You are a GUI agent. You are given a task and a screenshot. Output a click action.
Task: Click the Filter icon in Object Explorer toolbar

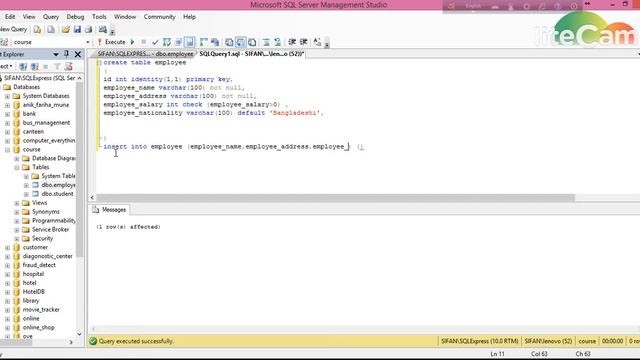pyautogui.click(x=57, y=66)
